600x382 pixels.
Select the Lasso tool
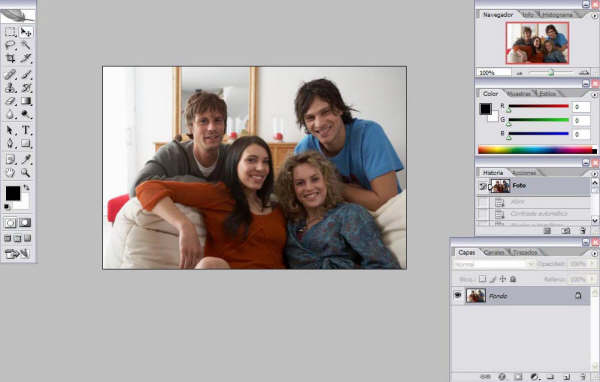coord(10,45)
